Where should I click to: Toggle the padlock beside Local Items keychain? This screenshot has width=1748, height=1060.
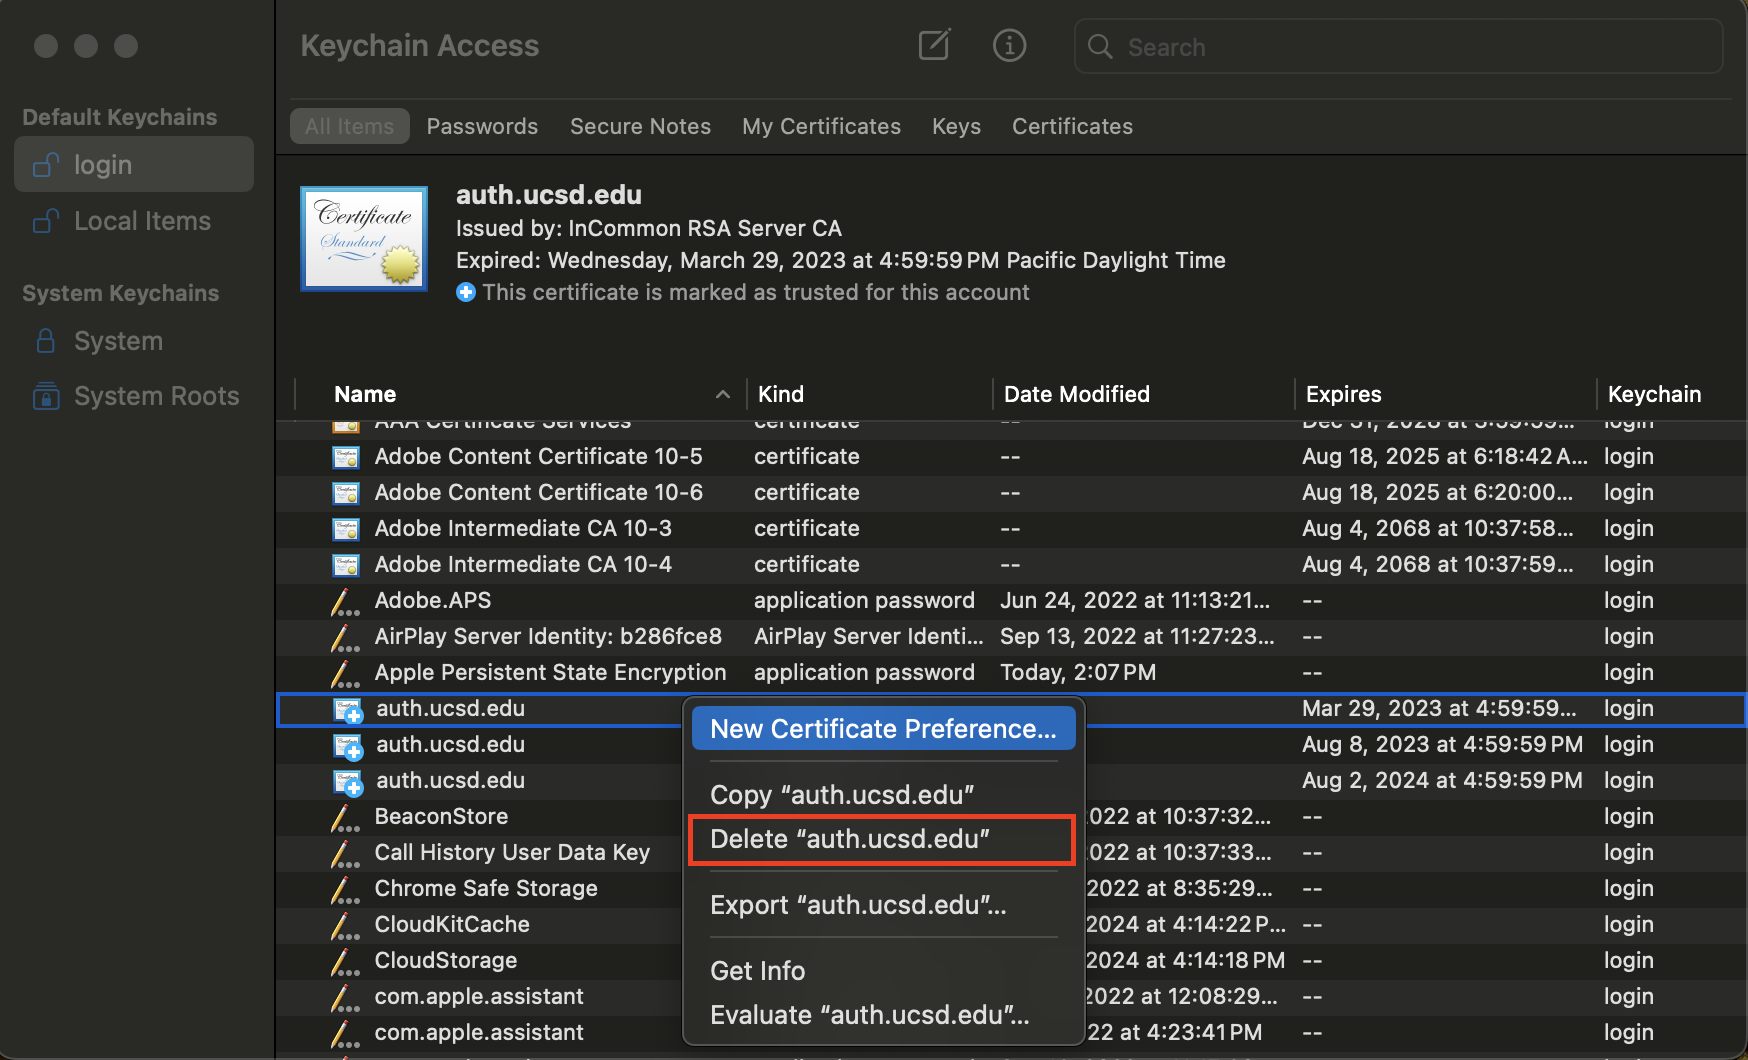click(x=44, y=221)
